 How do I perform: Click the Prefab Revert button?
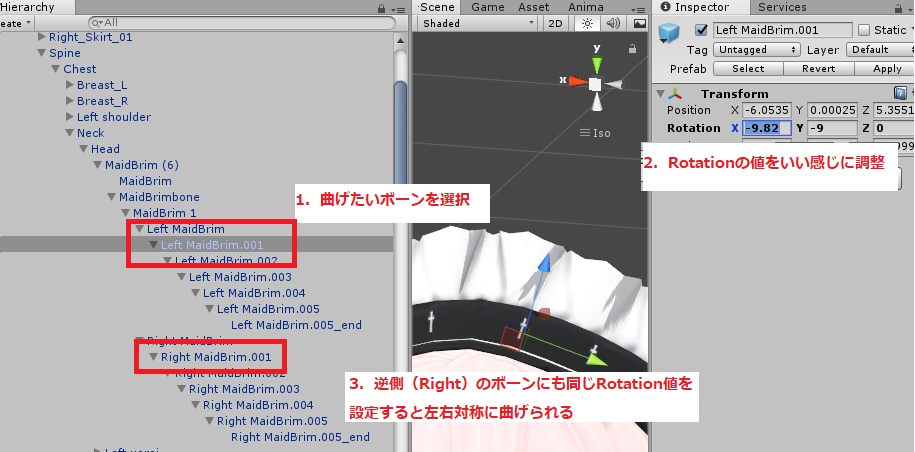tap(819, 69)
